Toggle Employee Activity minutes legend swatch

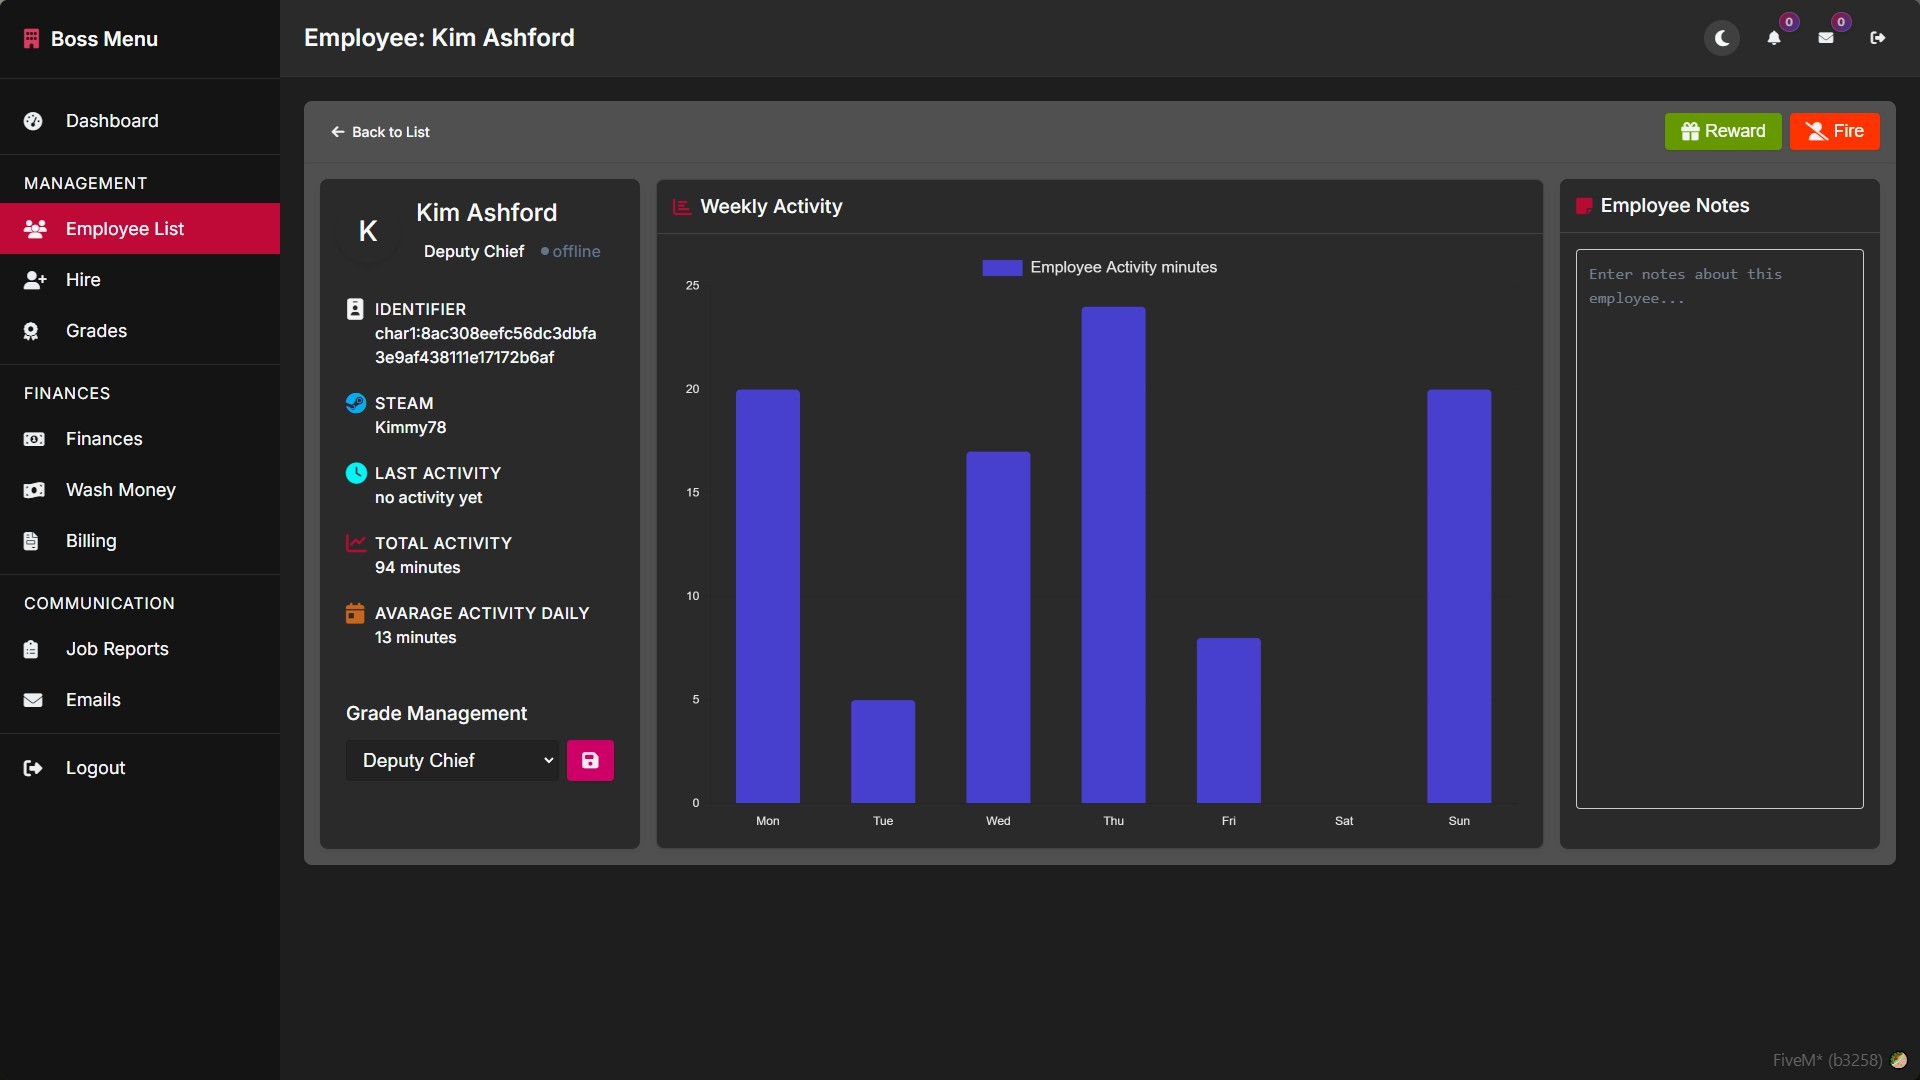(1002, 267)
